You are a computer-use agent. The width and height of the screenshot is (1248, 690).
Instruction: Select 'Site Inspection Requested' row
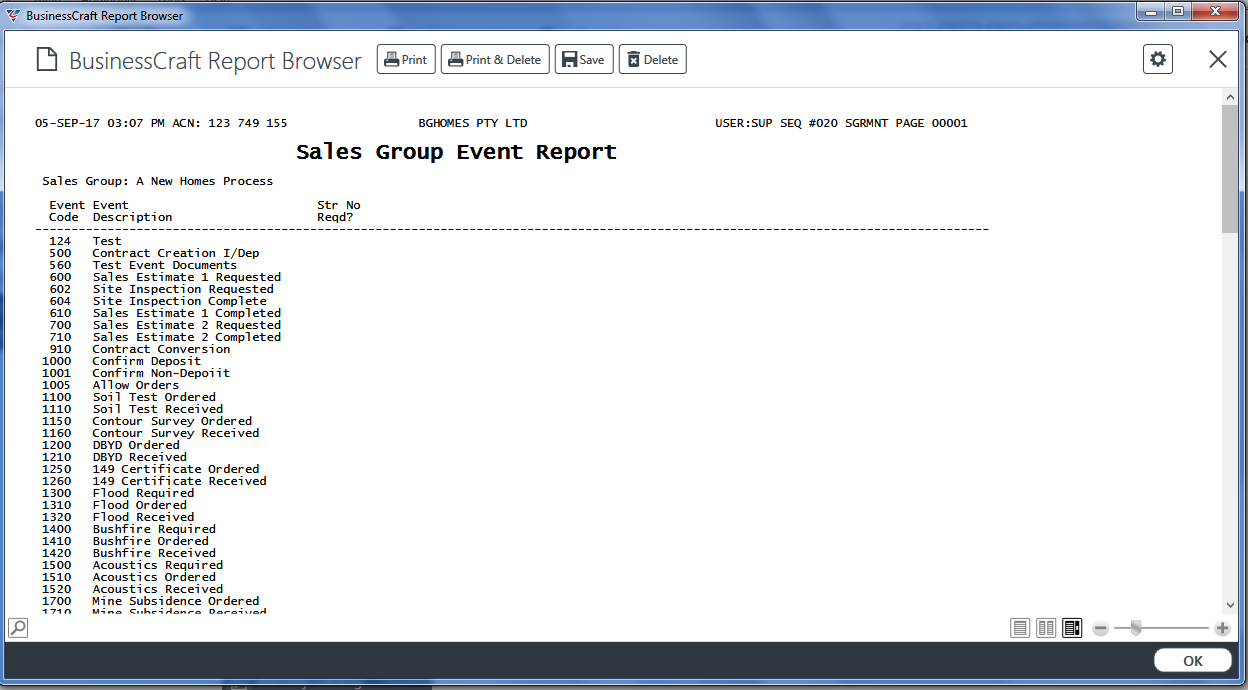point(183,289)
